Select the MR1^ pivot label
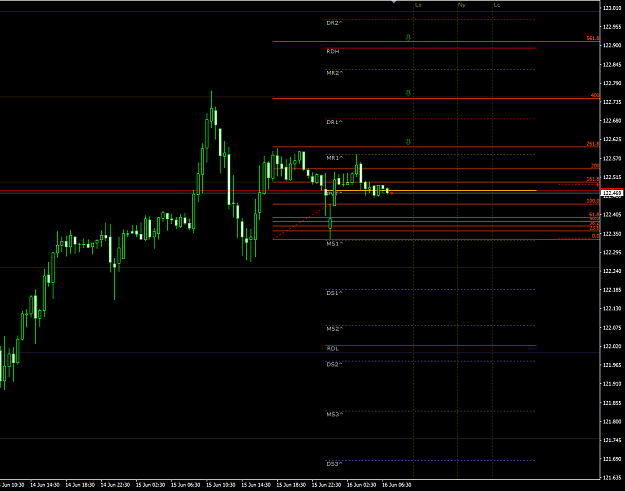625x491 pixels. 335,158
